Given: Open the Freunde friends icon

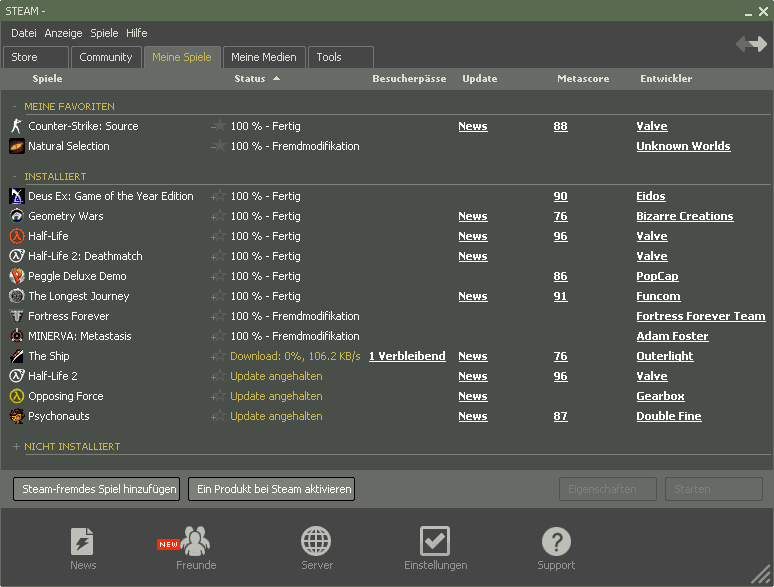Looking at the screenshot, I should [x=196, y=542].
